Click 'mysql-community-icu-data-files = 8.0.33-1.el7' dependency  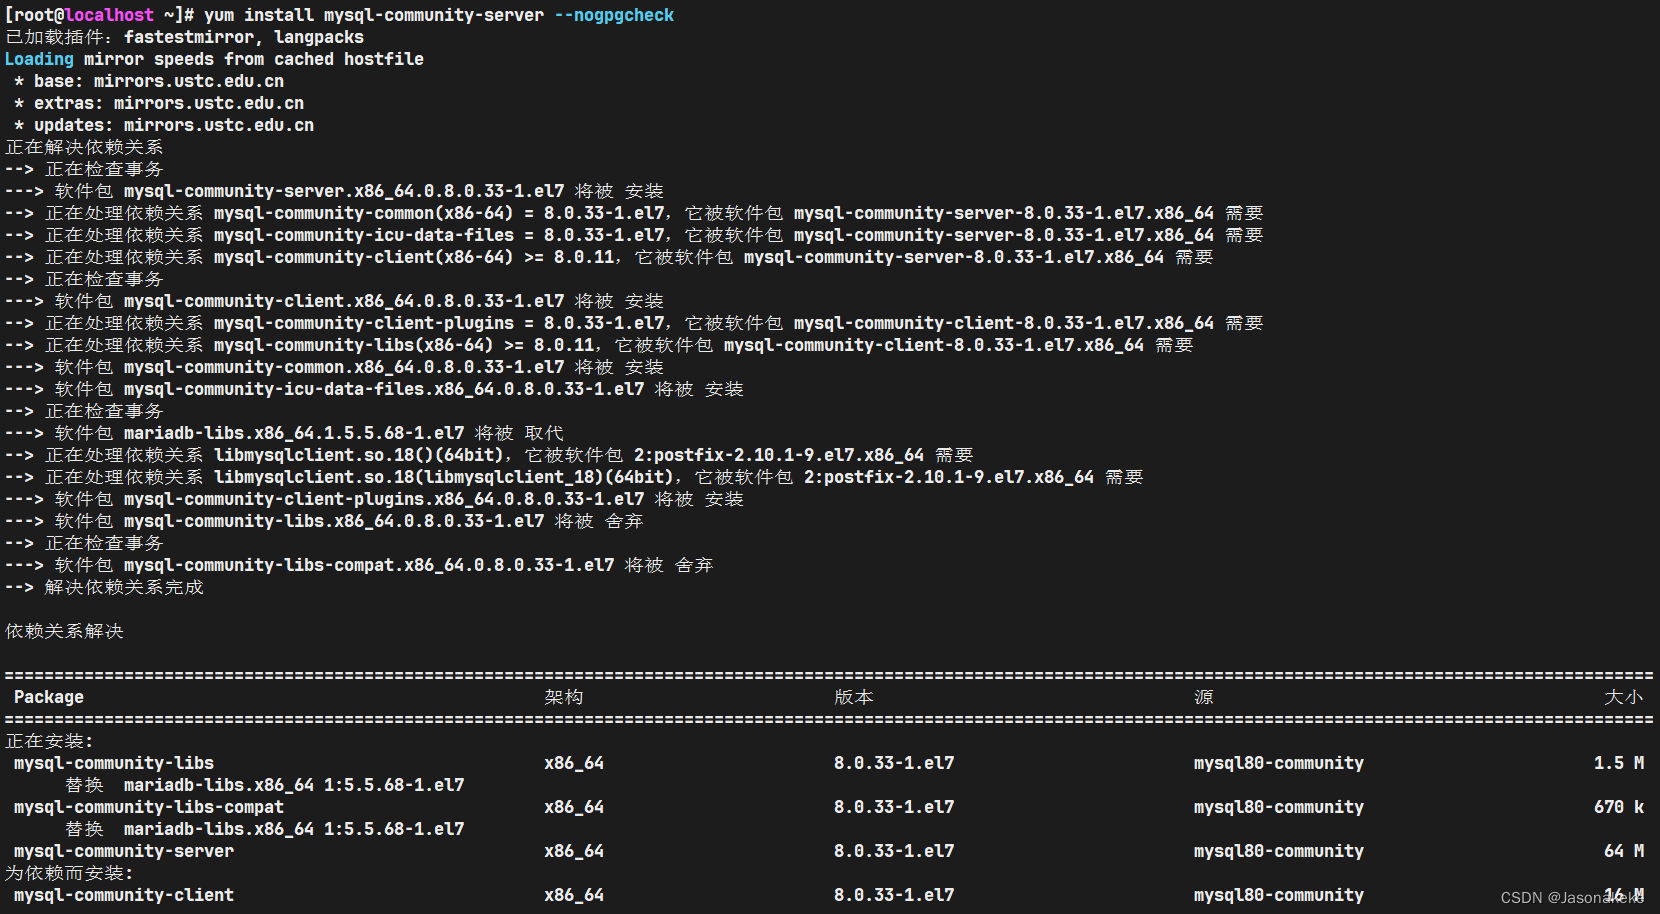[439, 235]
